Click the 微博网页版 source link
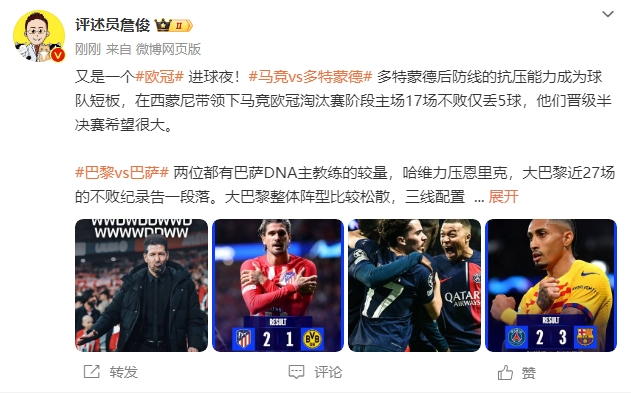 pos(168,49)
